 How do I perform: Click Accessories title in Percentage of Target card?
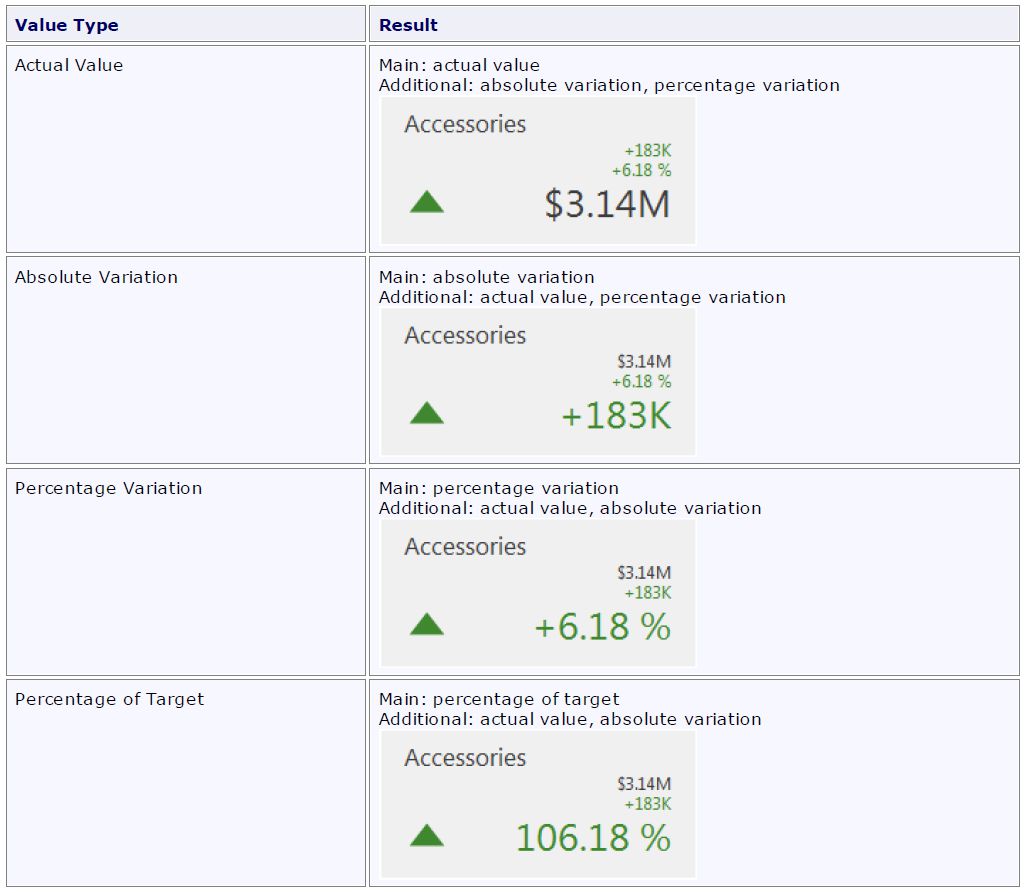(x=465, y=758)
